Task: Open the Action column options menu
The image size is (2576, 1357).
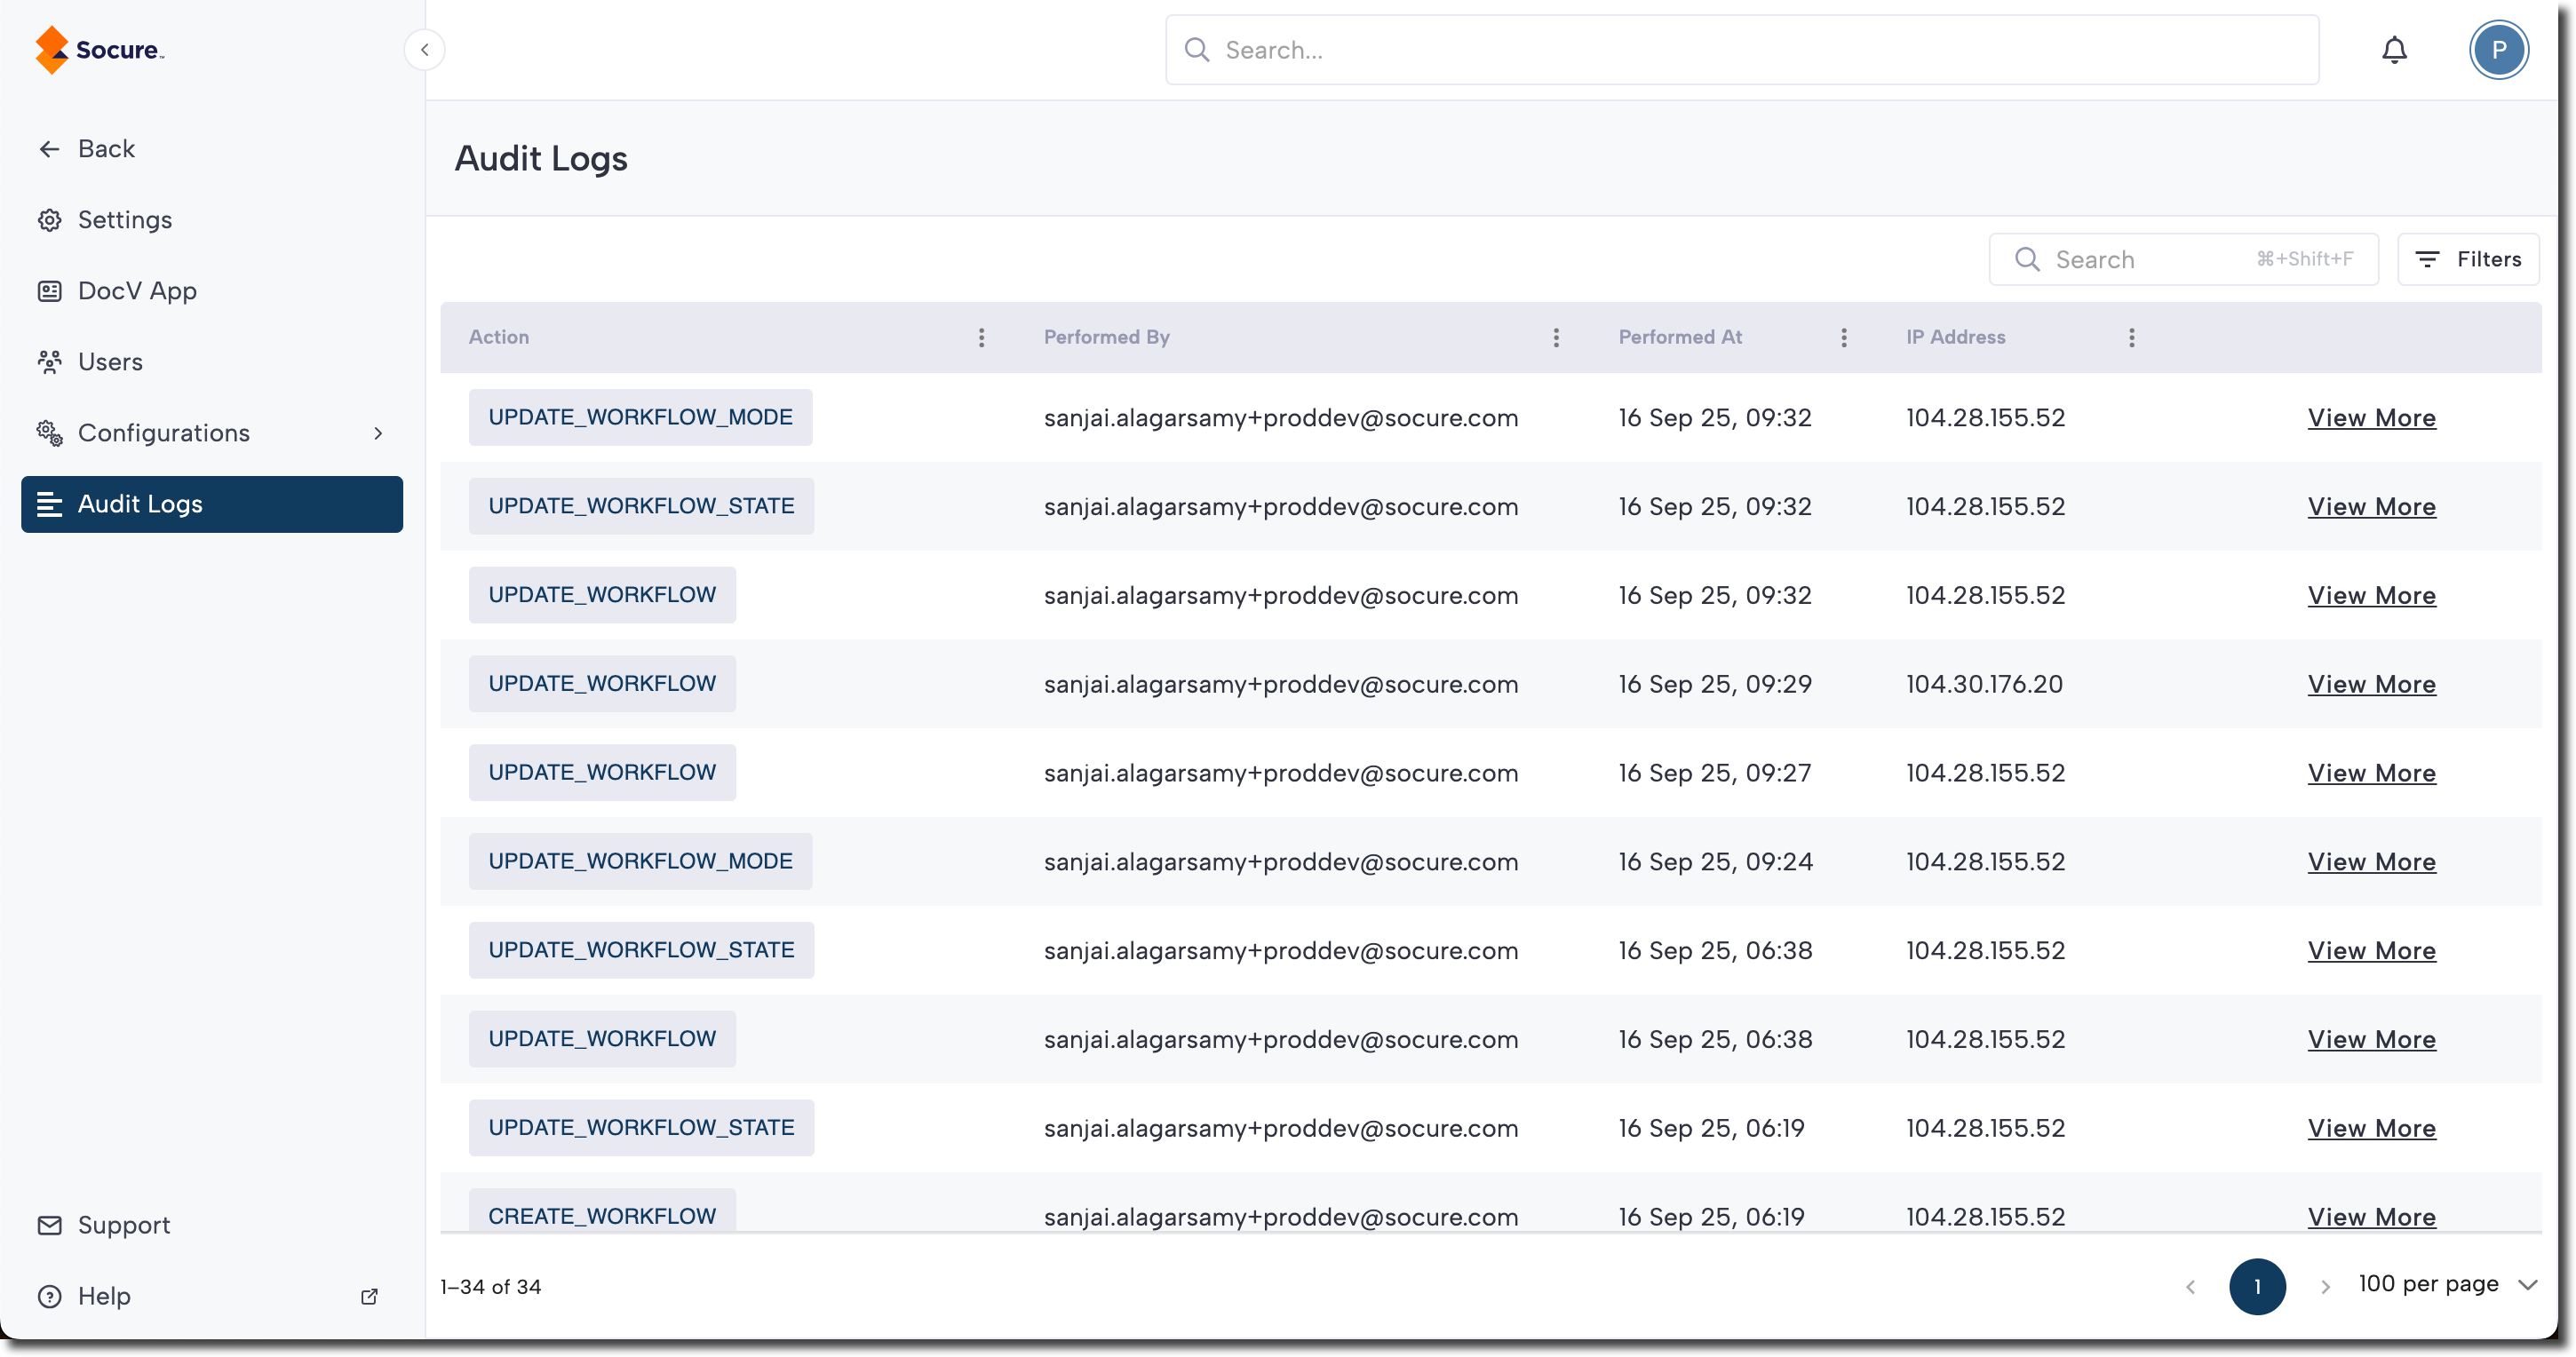Action: point(981,338)
